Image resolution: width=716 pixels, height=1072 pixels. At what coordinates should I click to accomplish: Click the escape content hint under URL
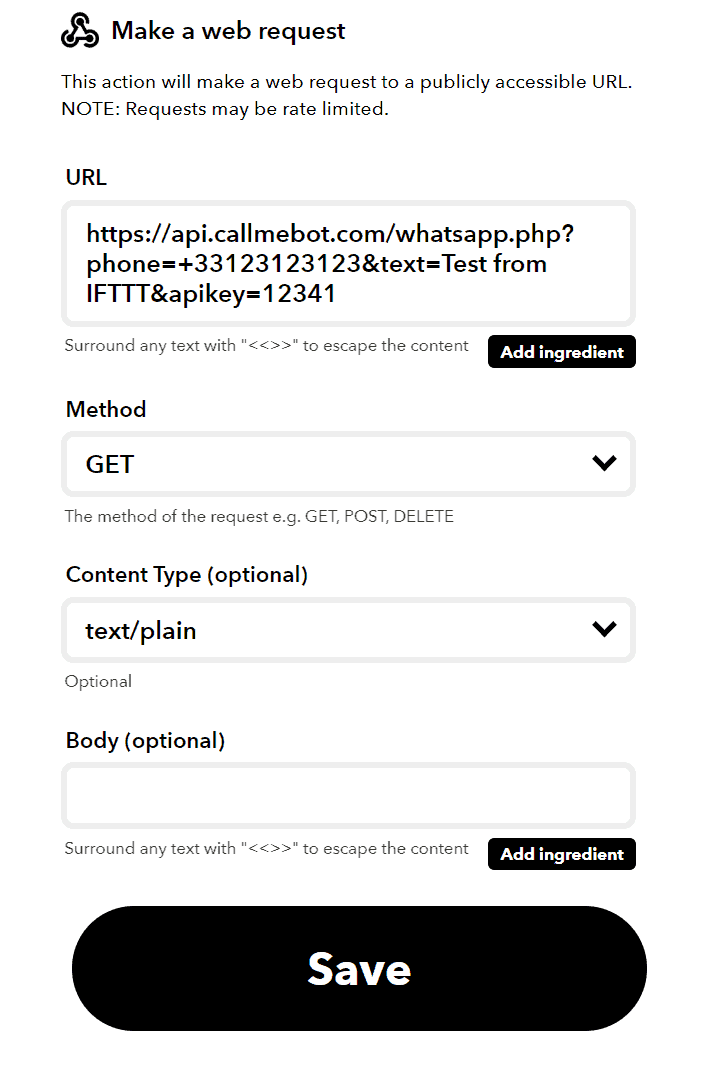pyautogui.click(x=267, y=345)
